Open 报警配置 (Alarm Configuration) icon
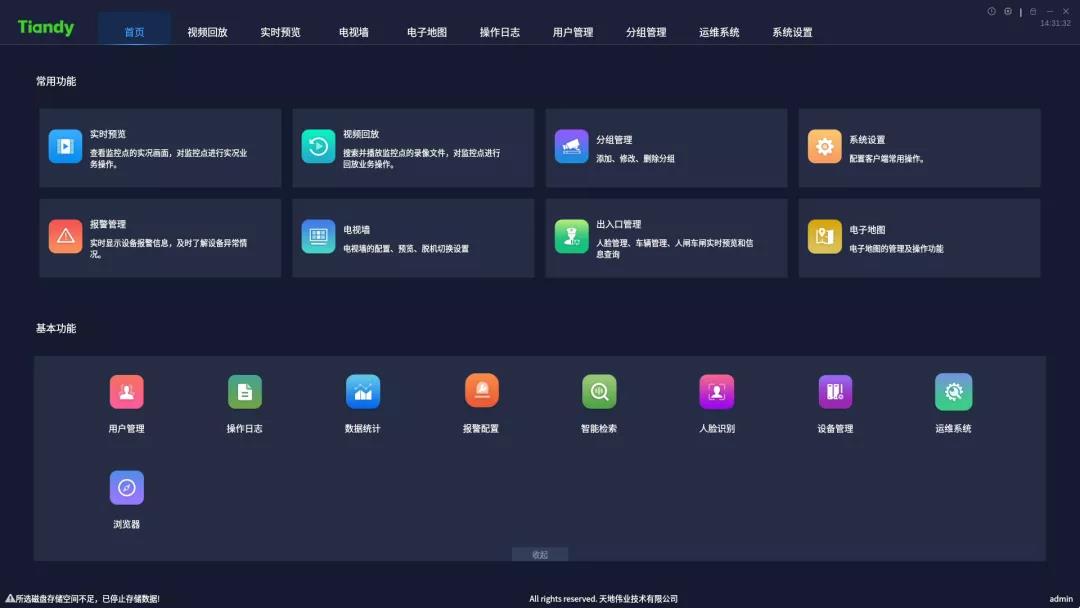Image resolution: width=1080 pixels, height=608 pixels. pyautogui.click(x=481, y=391)
